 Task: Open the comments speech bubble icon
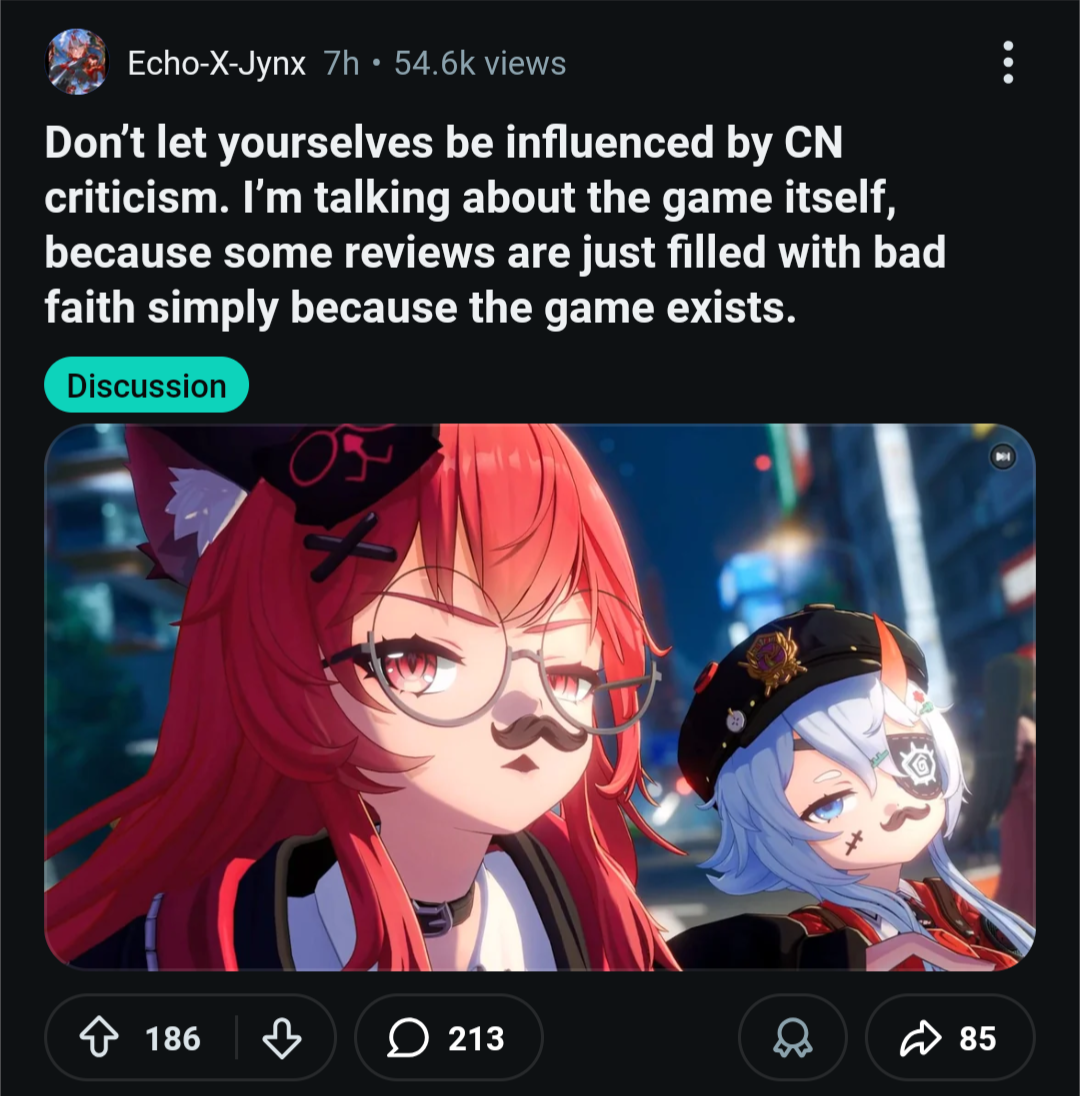(408, 1037)
